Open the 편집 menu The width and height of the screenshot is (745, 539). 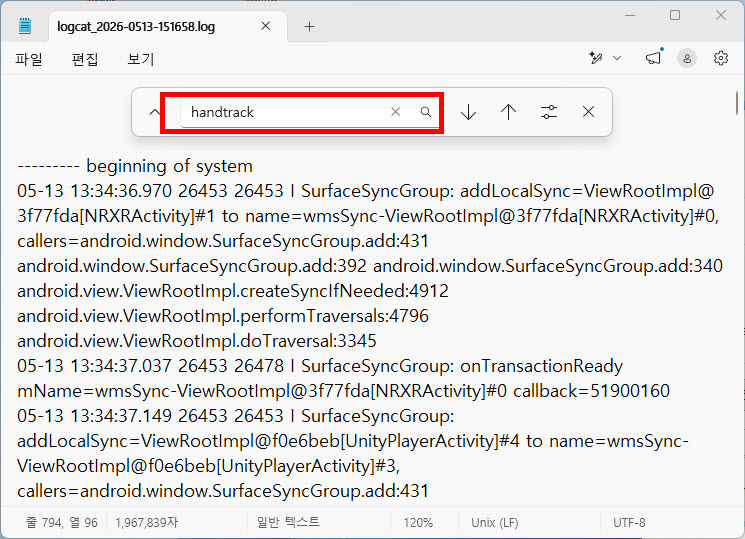(x=85, y=59)
